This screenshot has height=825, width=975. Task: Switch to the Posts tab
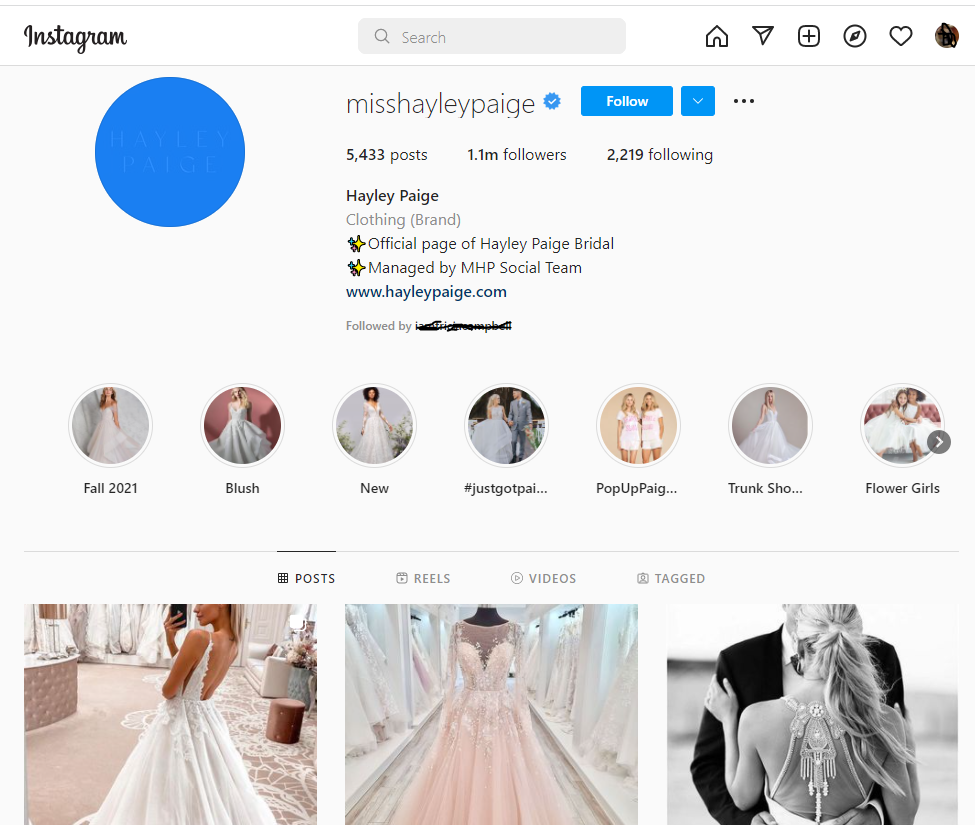[307, 578]
